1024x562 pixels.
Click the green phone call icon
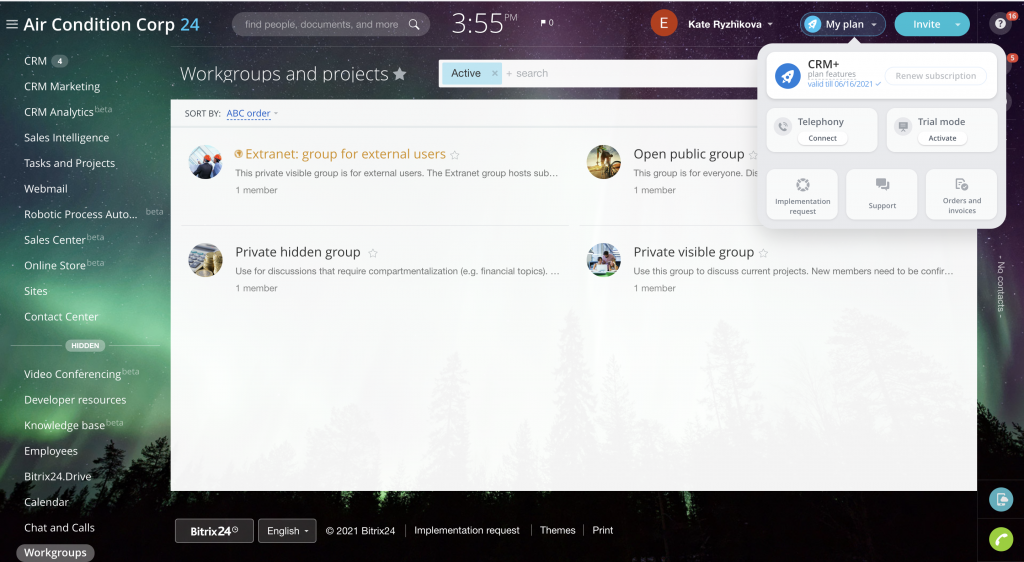pyautogui.click(x=1000, y=539)
